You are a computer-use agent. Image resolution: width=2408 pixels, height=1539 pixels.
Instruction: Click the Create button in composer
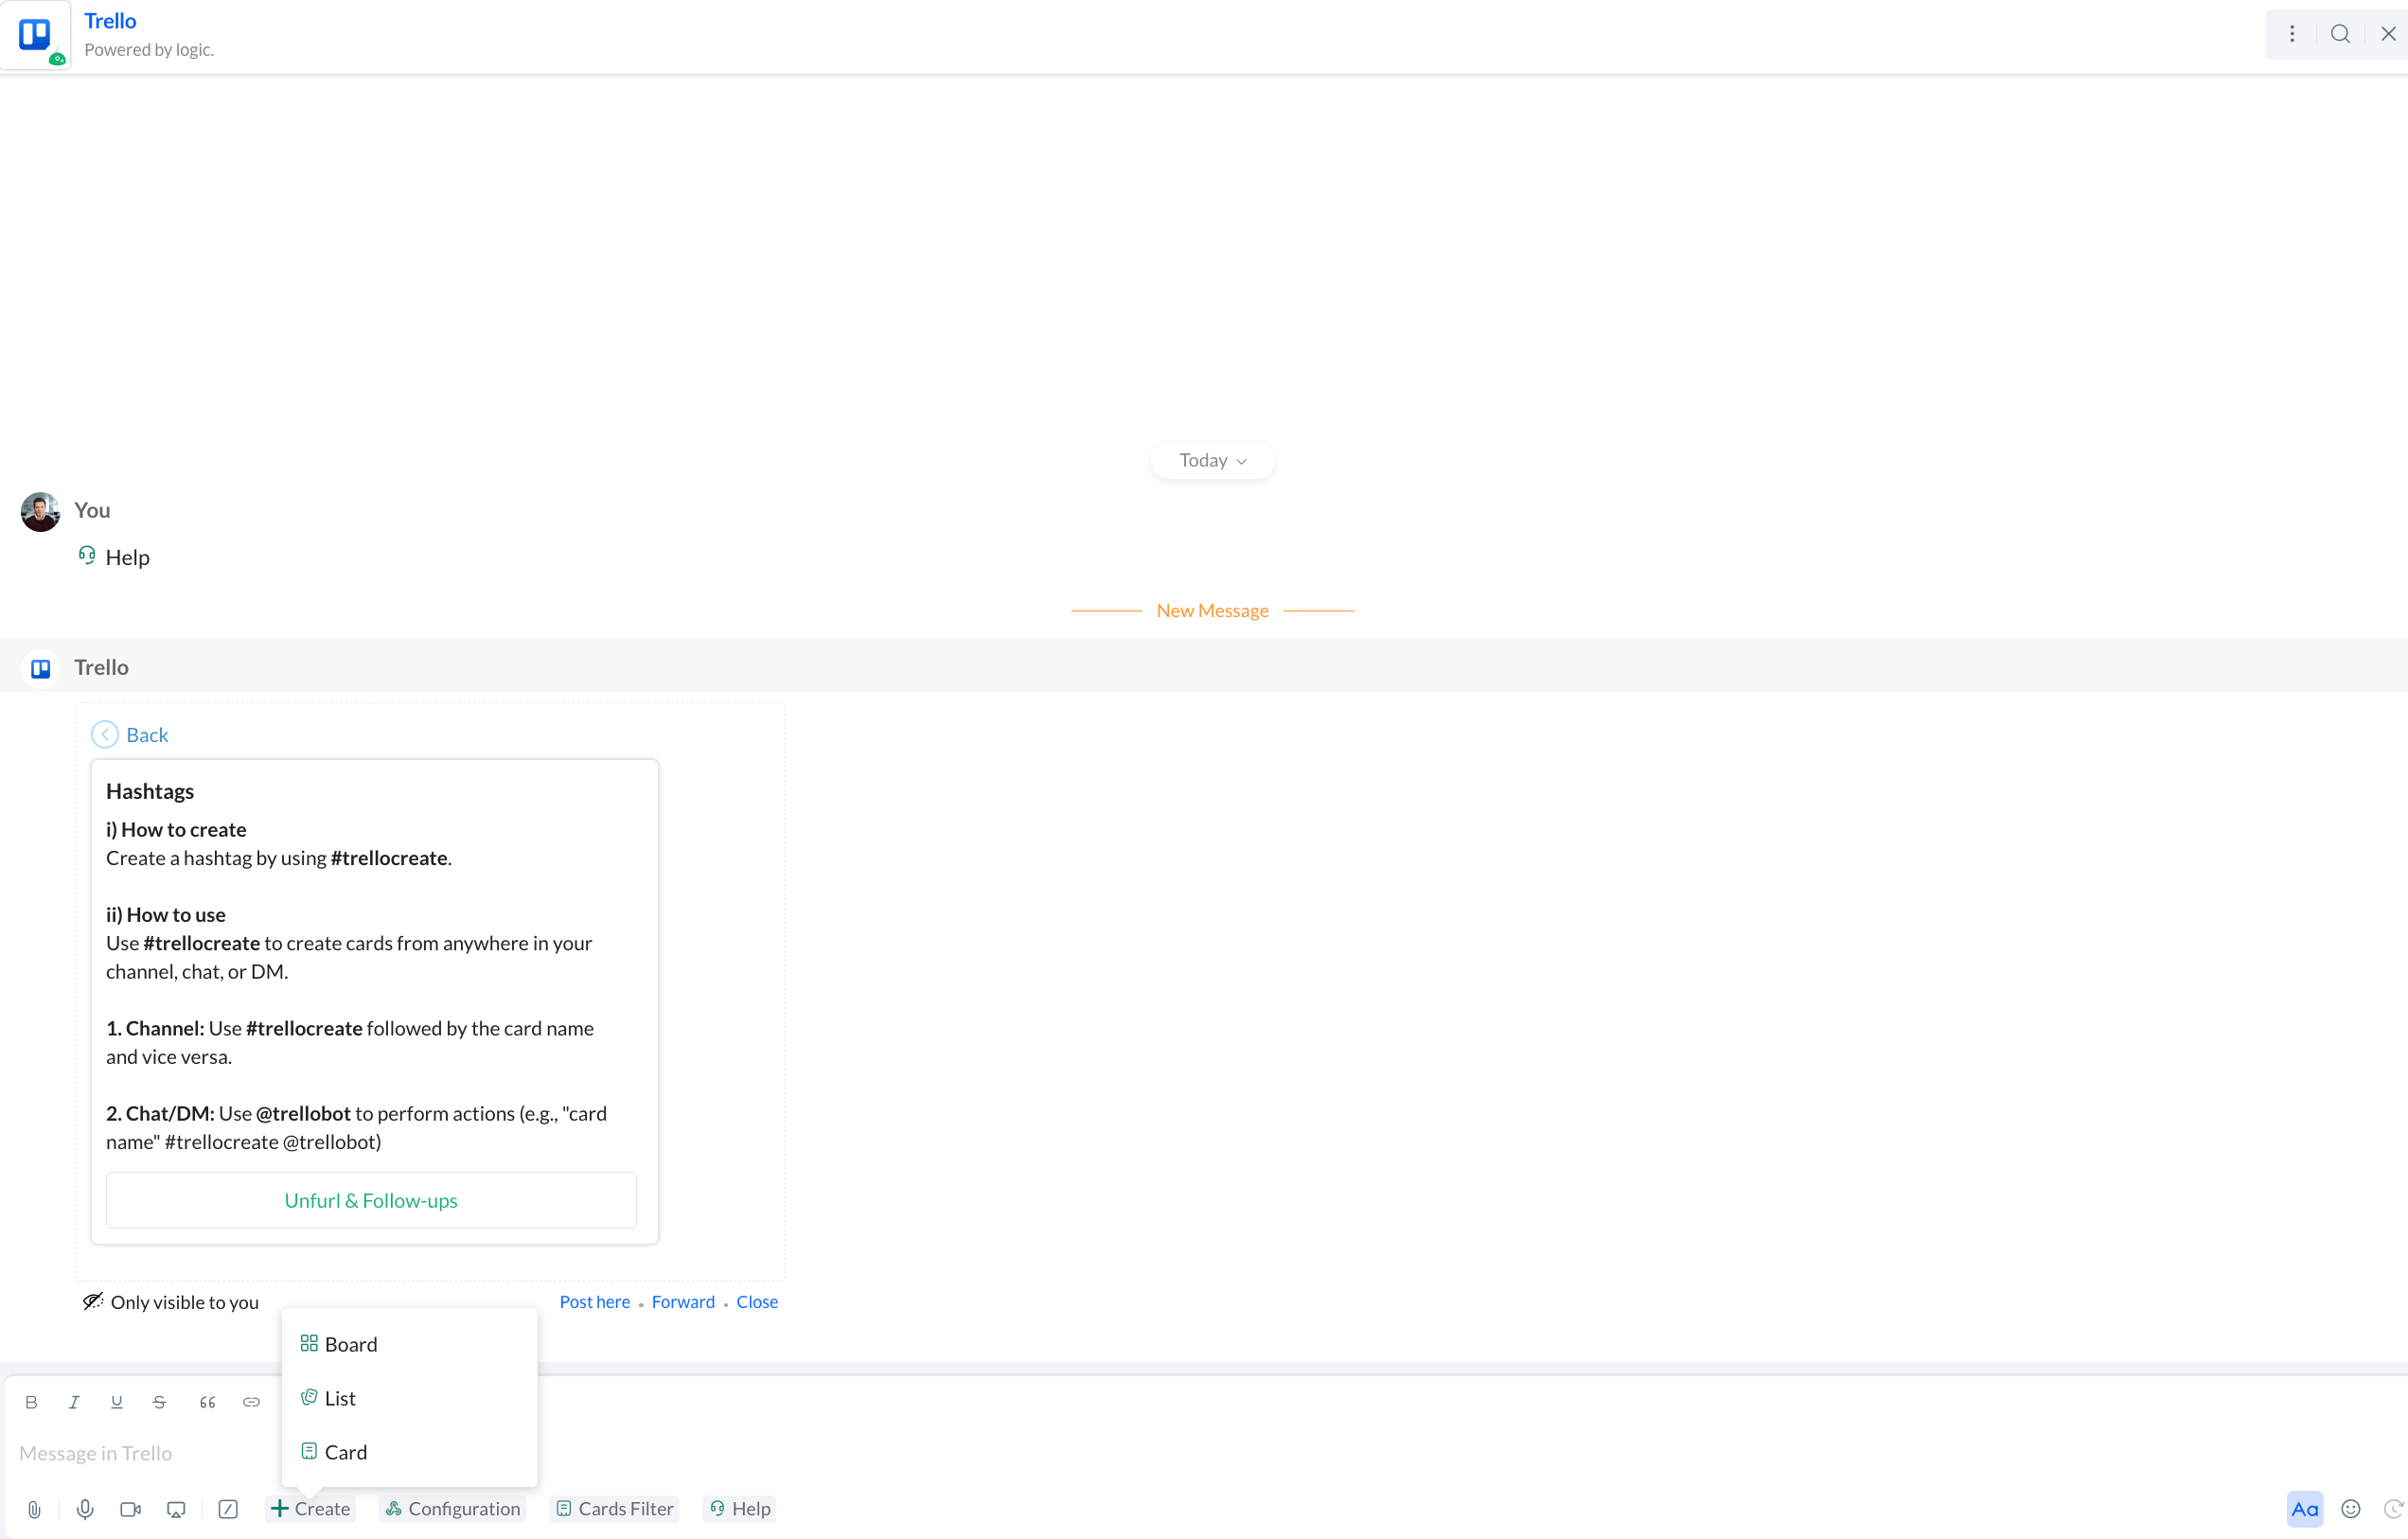tap(310, 1509)
